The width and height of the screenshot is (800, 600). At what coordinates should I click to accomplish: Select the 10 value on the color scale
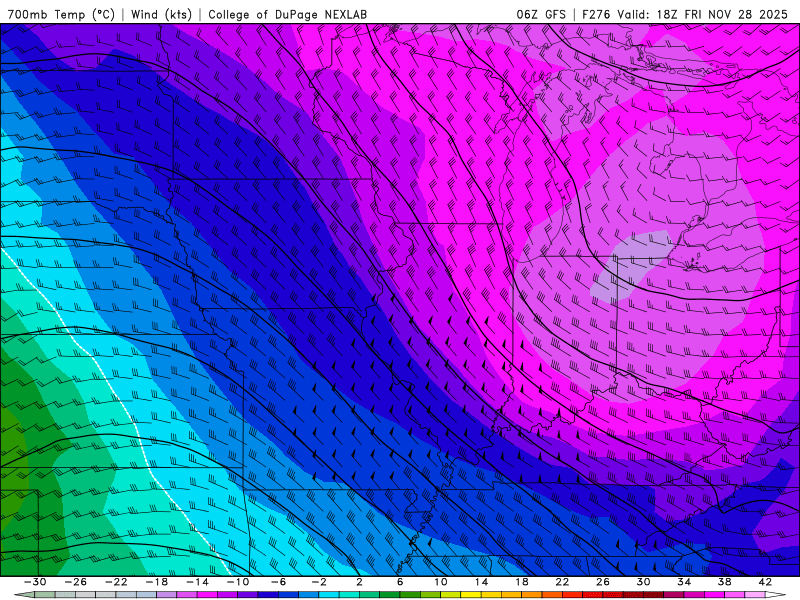pyautogui.click(x=441, y=582)
